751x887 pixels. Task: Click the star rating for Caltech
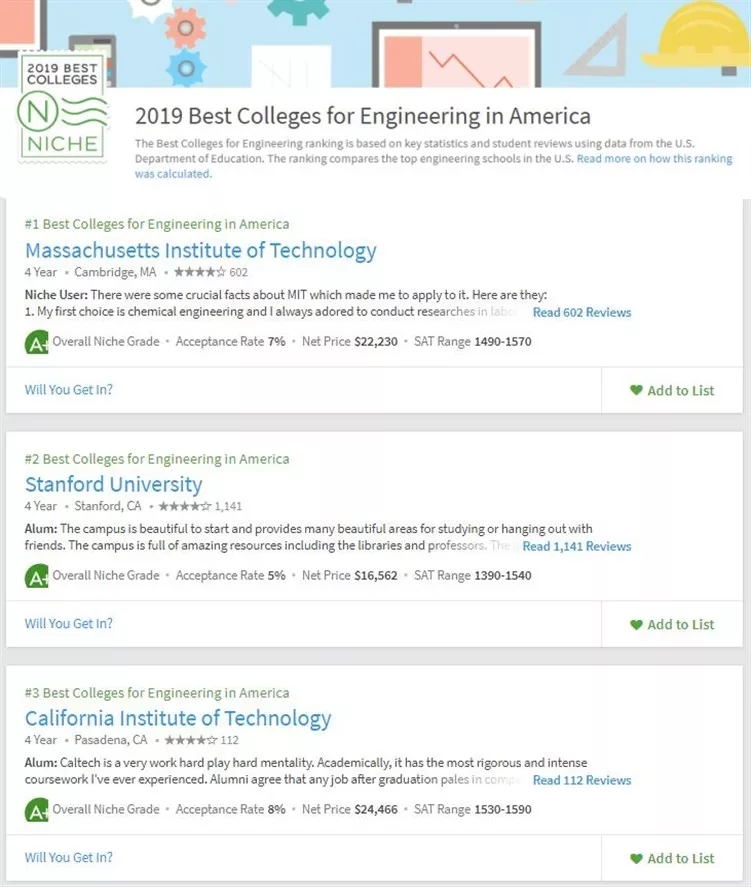190,740
